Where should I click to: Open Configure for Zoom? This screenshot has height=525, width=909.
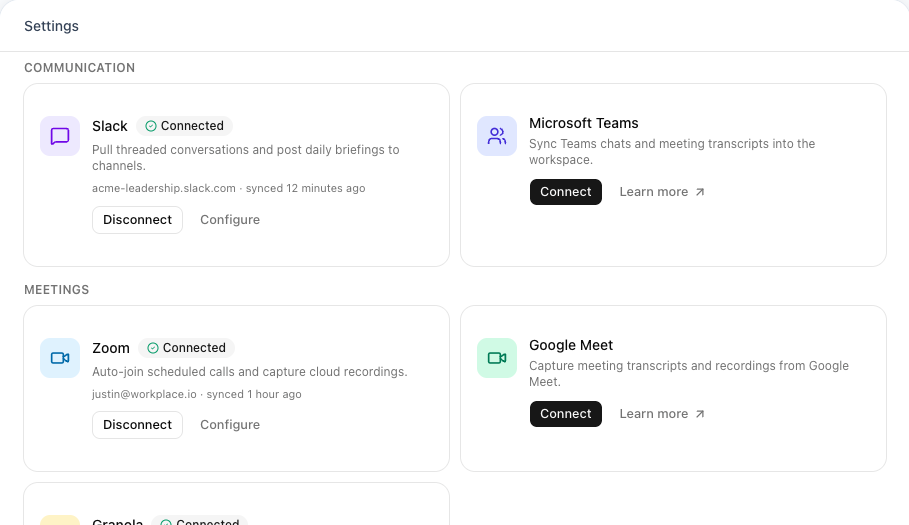(230, 425)
